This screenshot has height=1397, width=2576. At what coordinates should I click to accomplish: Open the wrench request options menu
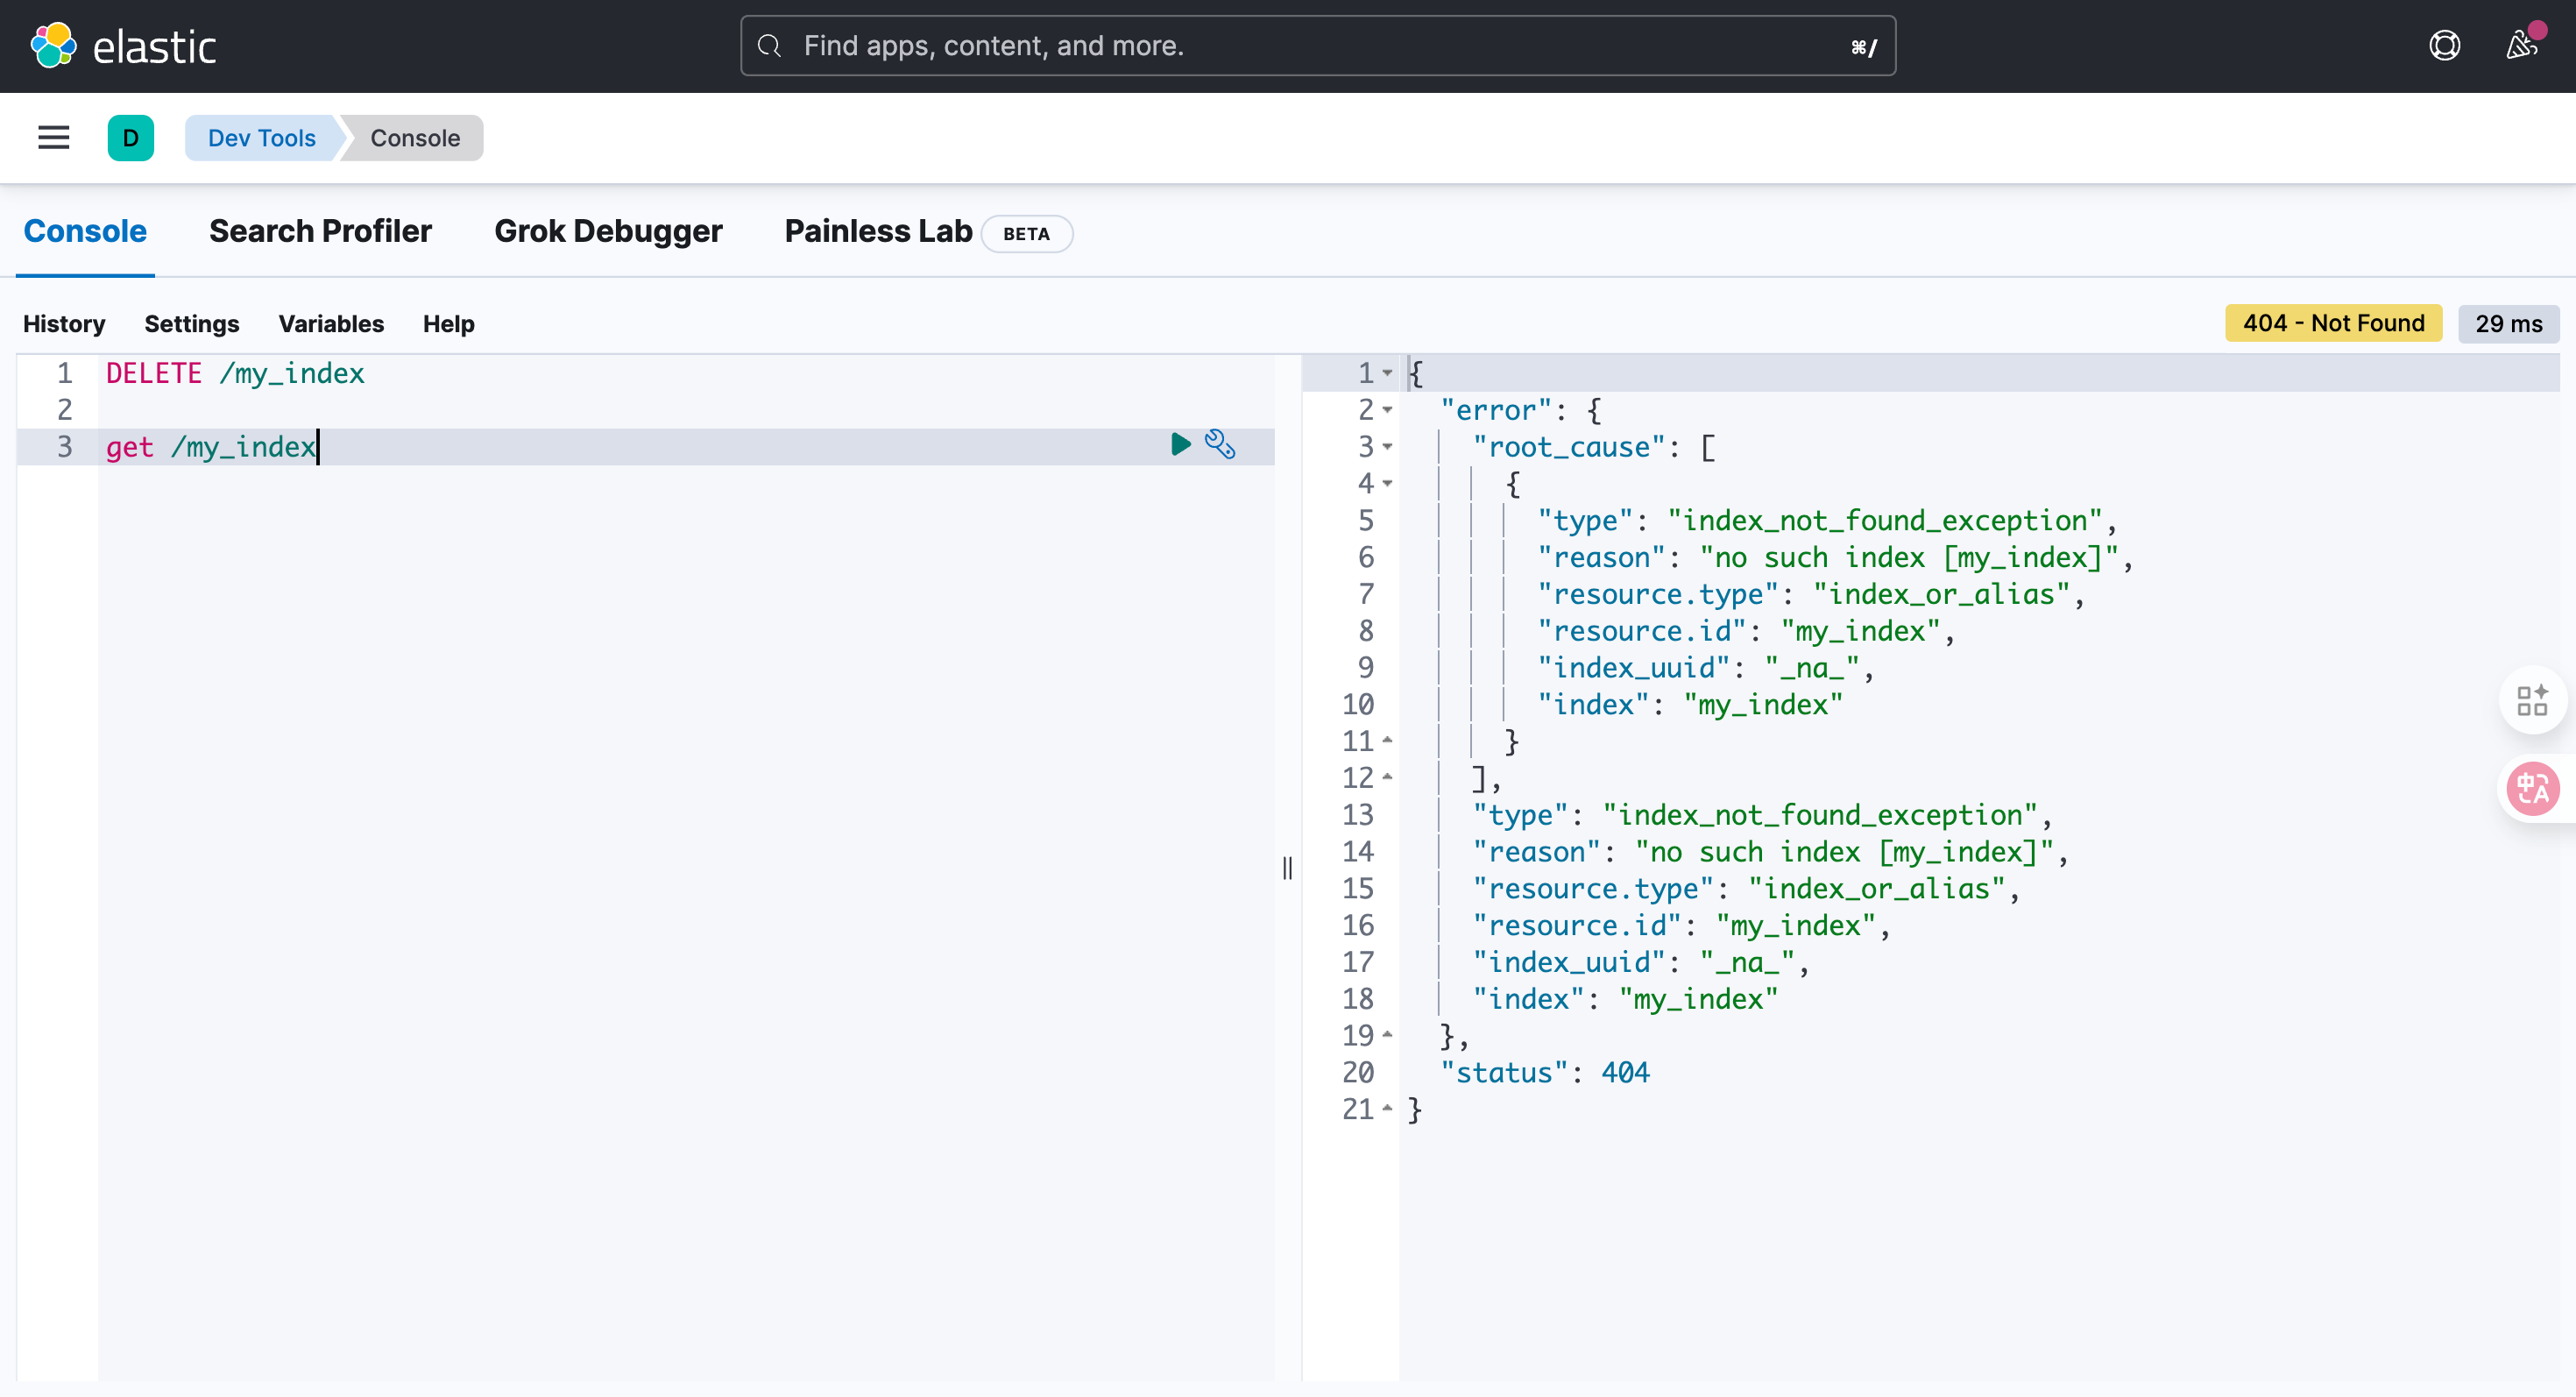click(1220, 444)
